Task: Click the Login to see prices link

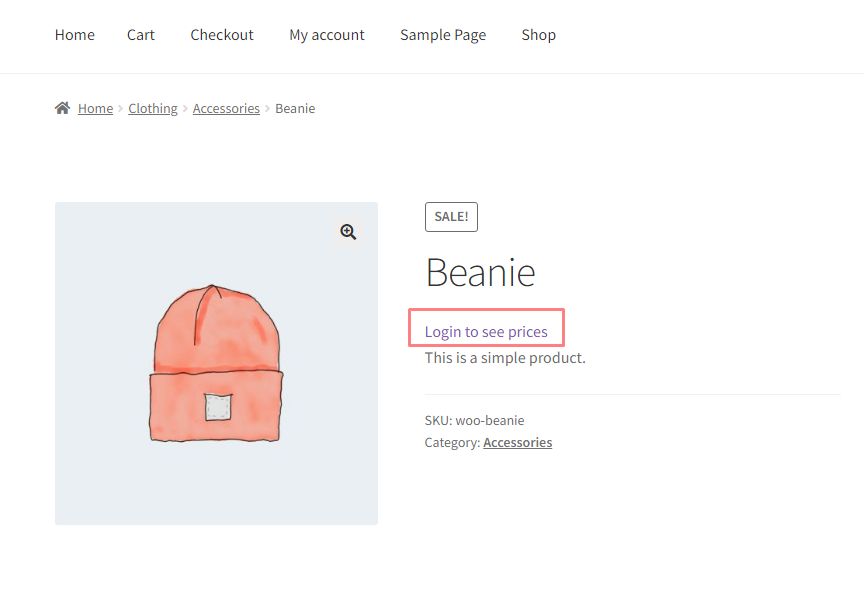Action: click(486, 331)
